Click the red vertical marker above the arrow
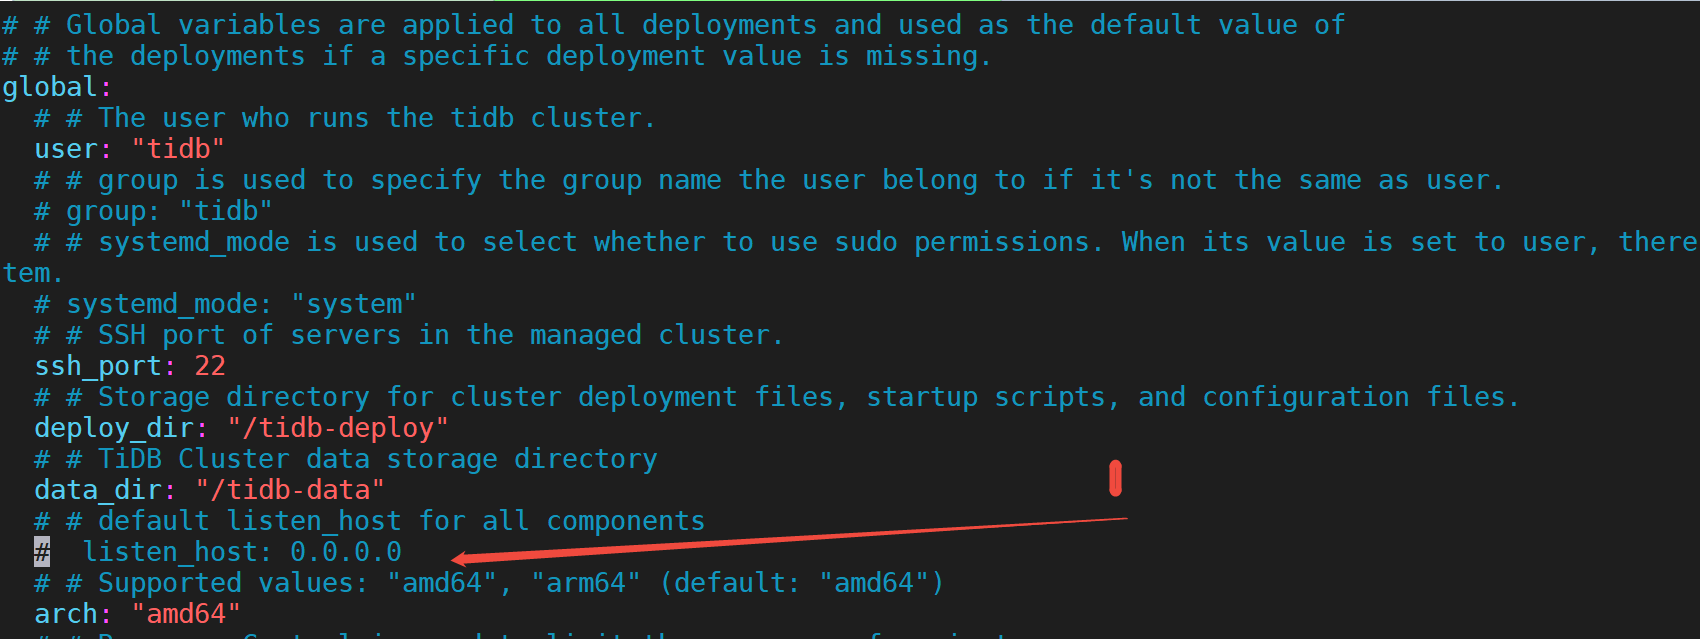This screenshot has height=639, width=1700. click(1115, 478)
